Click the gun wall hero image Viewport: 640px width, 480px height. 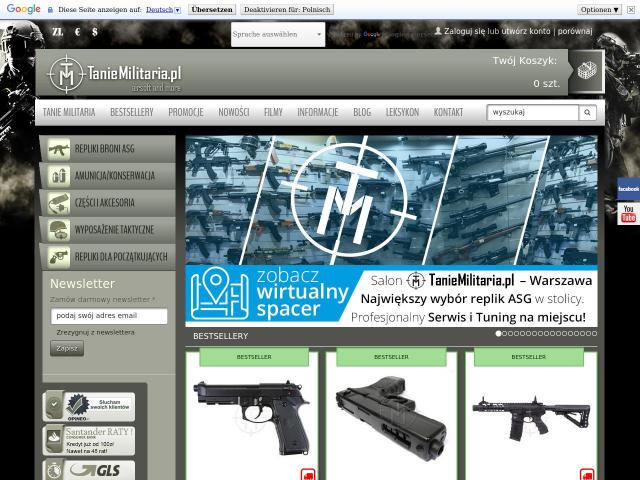[x=391, y=200]
